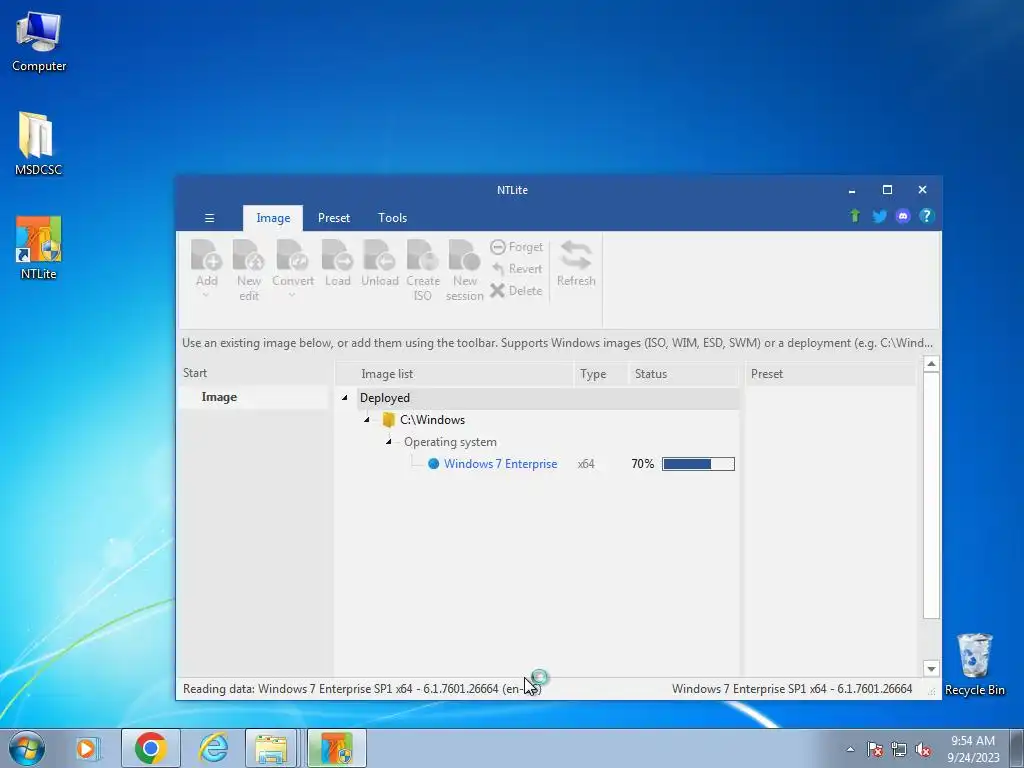Open the Convert dropdown arrow
Image resolution: width=1024 pixels, height=768 pixels.
(292, 295)
